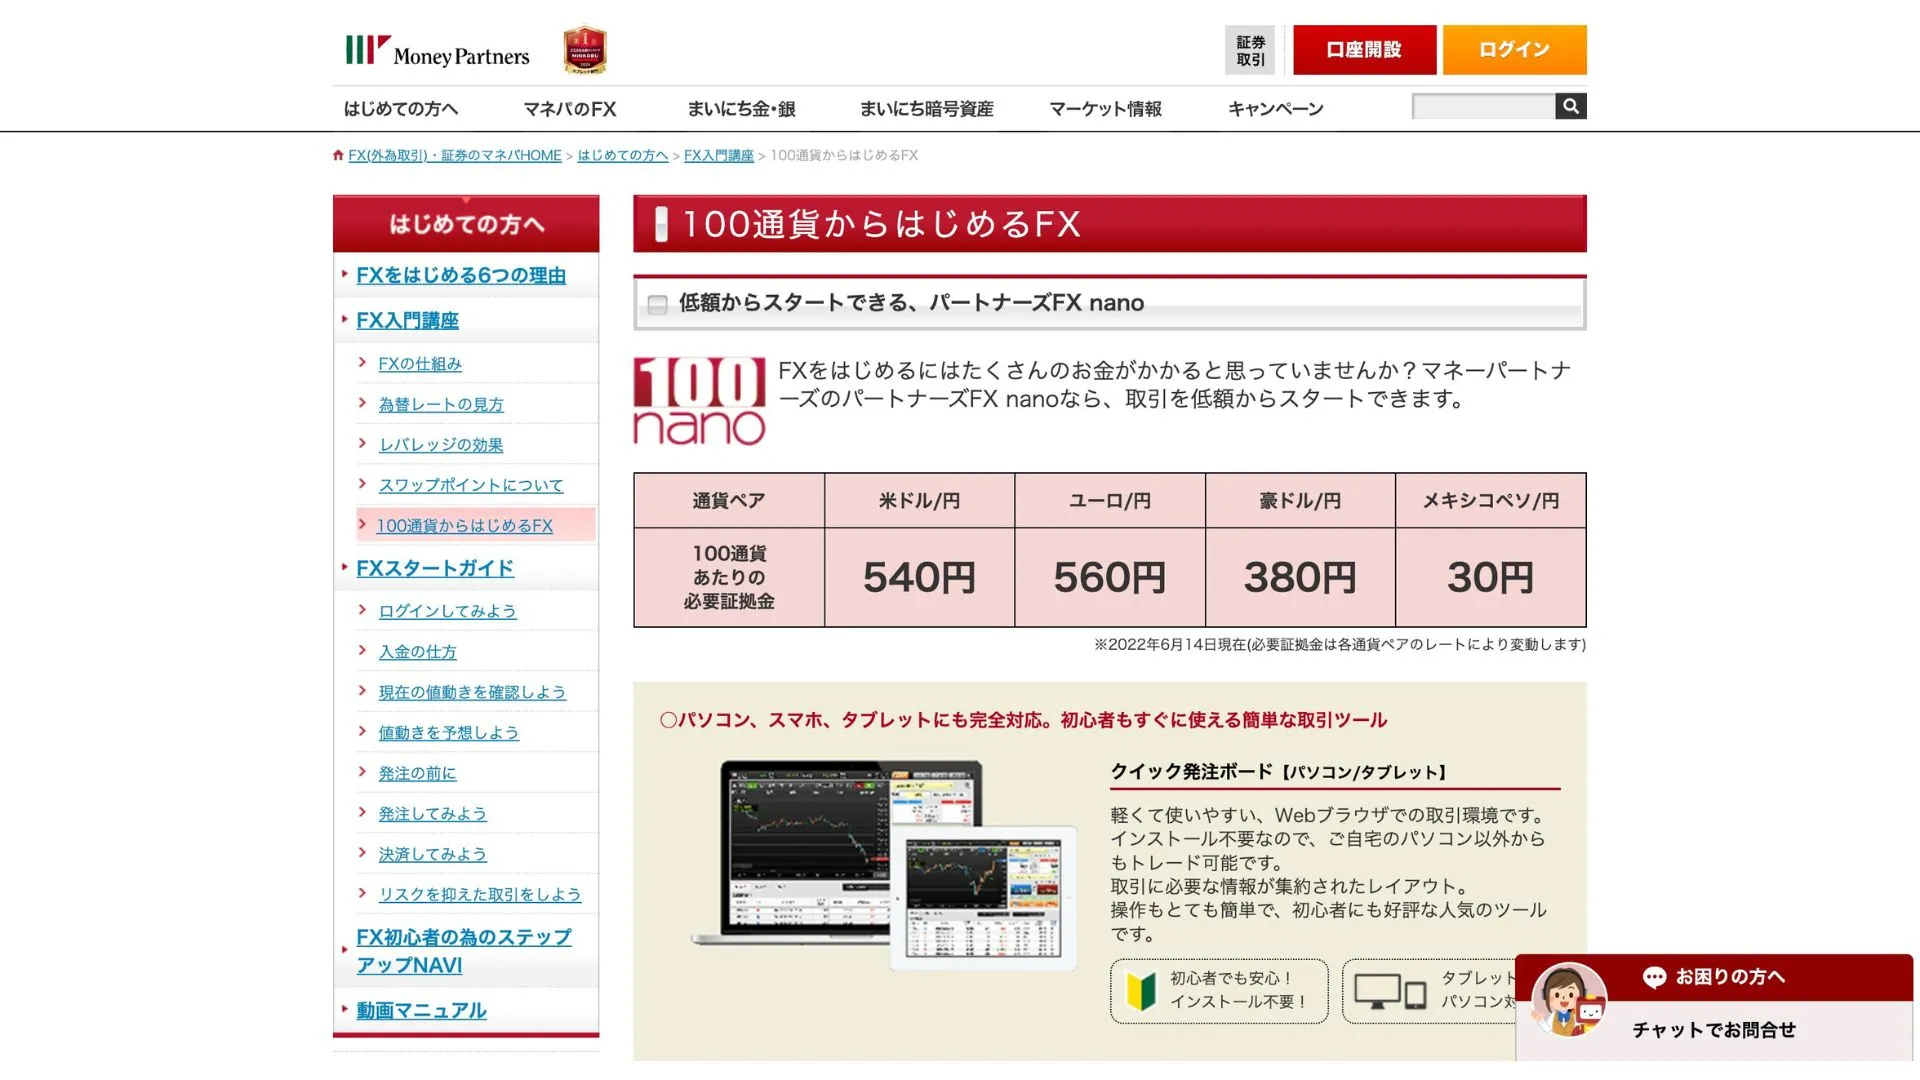The width and height of the screenshot is (1920, 1080).
Task: Open the マネパのFX menu
Action: point(570,109)
